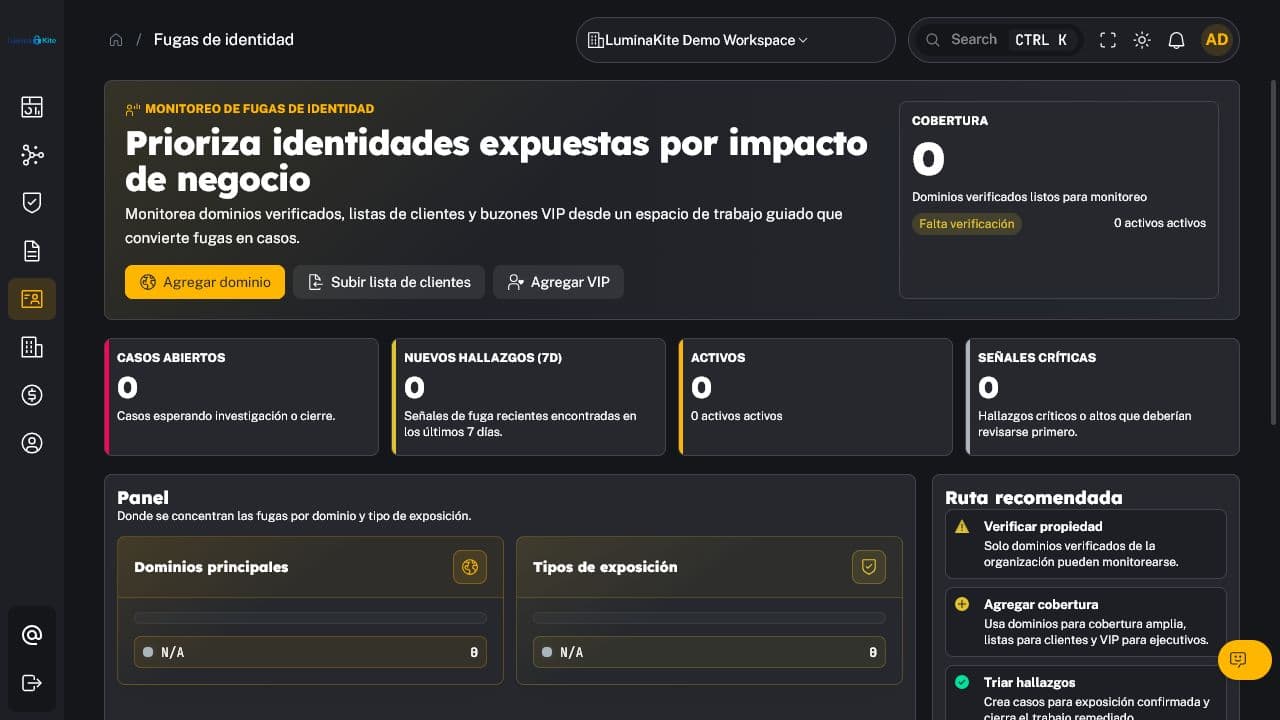Click plus icon beside Agregar cobertura

(x=962, y=604)
